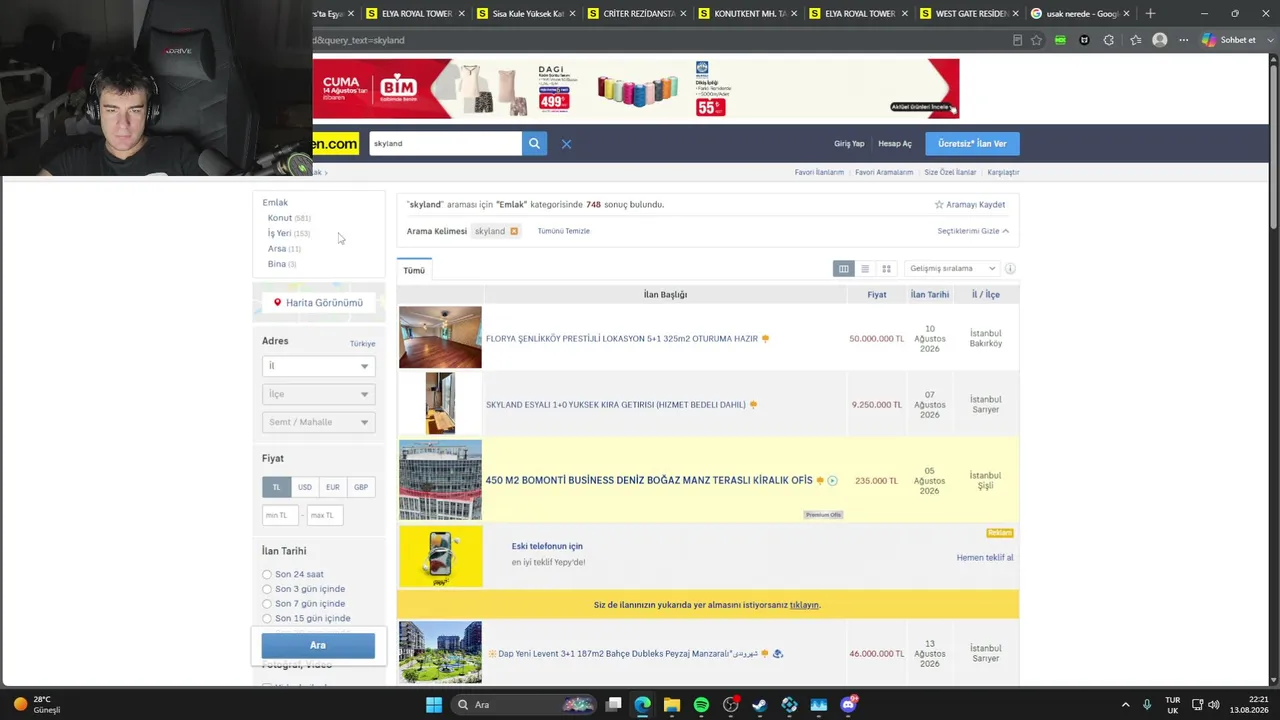Open Discord from the taskbar
This screenshot has width=1280, height=720.
(x=849, y=705)
